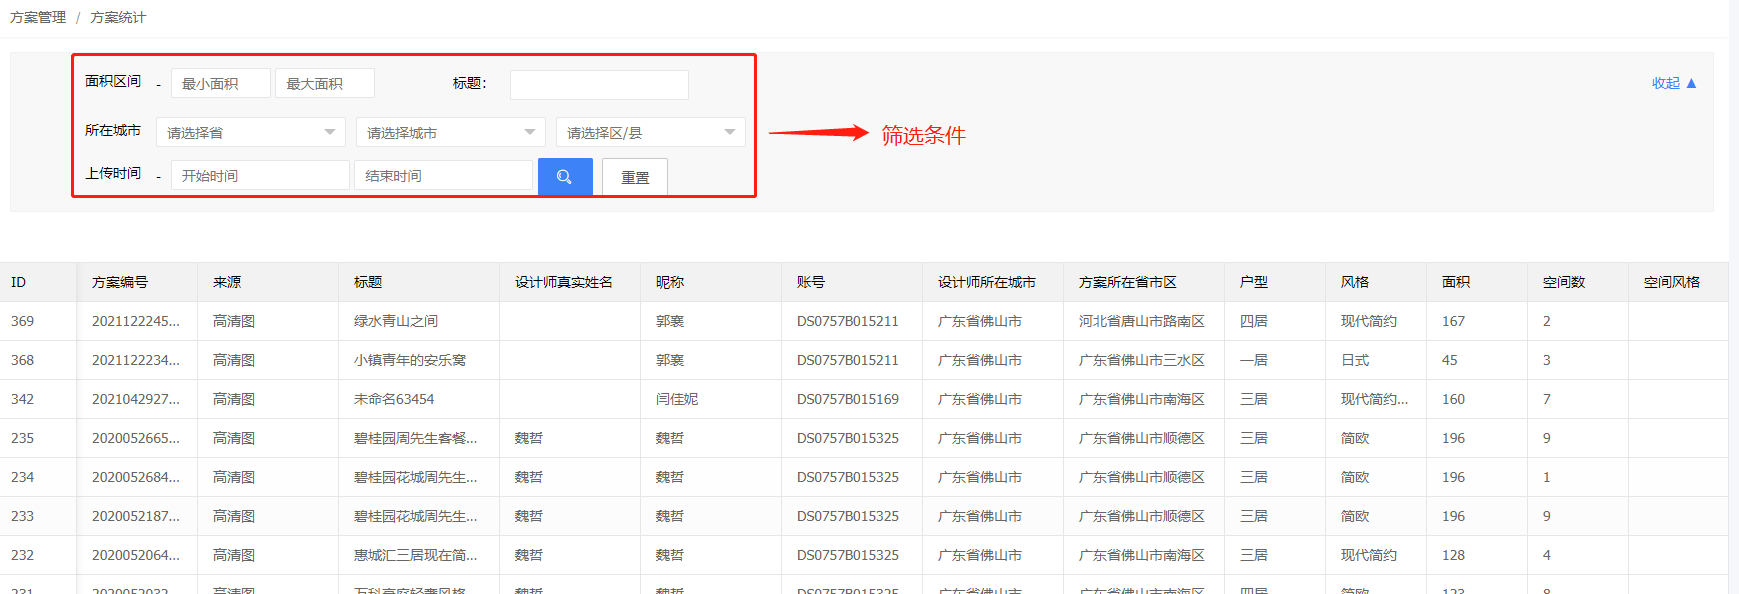Select 方案统计 breadcrumb item

pyautogui.click(x=118, y=17)
